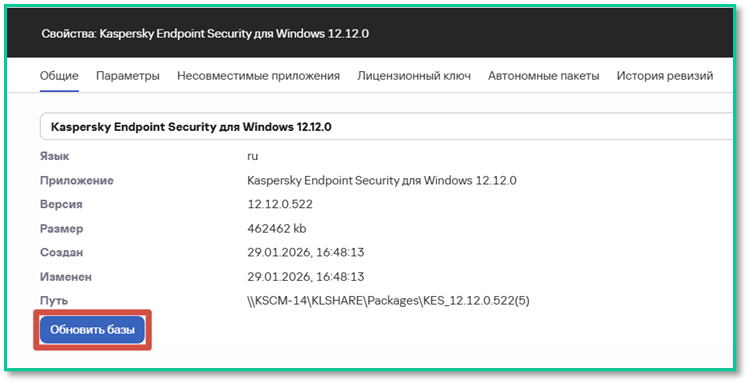Select the Приложение value text
The image size is (749, 384).
pos(382,181)
